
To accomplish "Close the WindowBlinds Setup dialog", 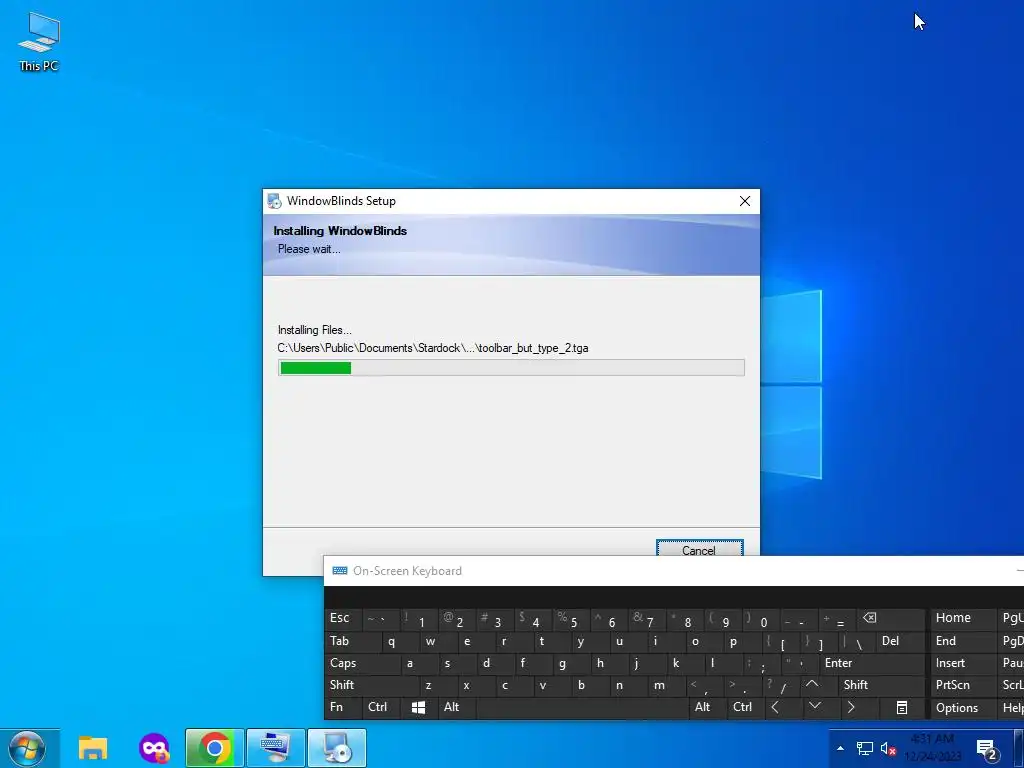I will (x=744, y=201).
